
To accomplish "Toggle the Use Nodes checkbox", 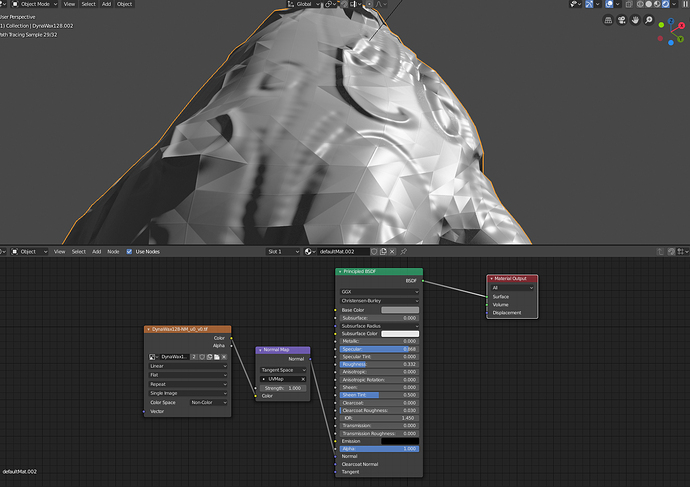I will [129, 252].
